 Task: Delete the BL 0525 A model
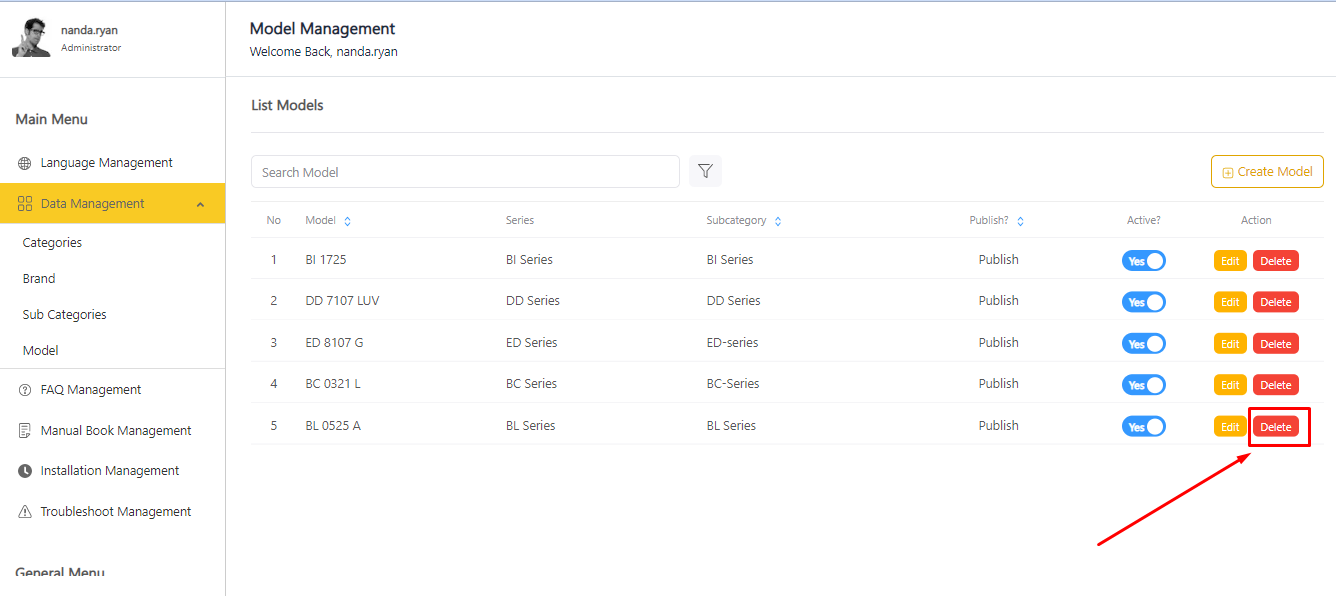[x=1275, y=427]
